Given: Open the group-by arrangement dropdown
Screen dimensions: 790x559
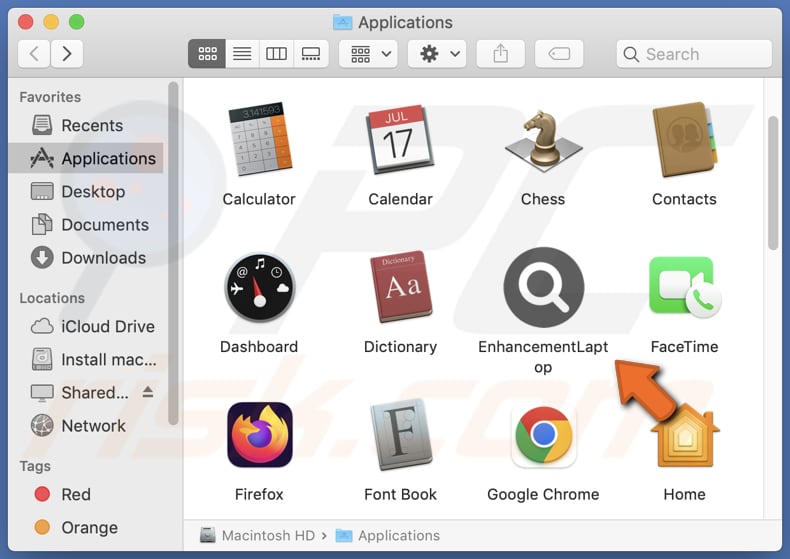Looking at the screenshot, I should click(368, 53).
